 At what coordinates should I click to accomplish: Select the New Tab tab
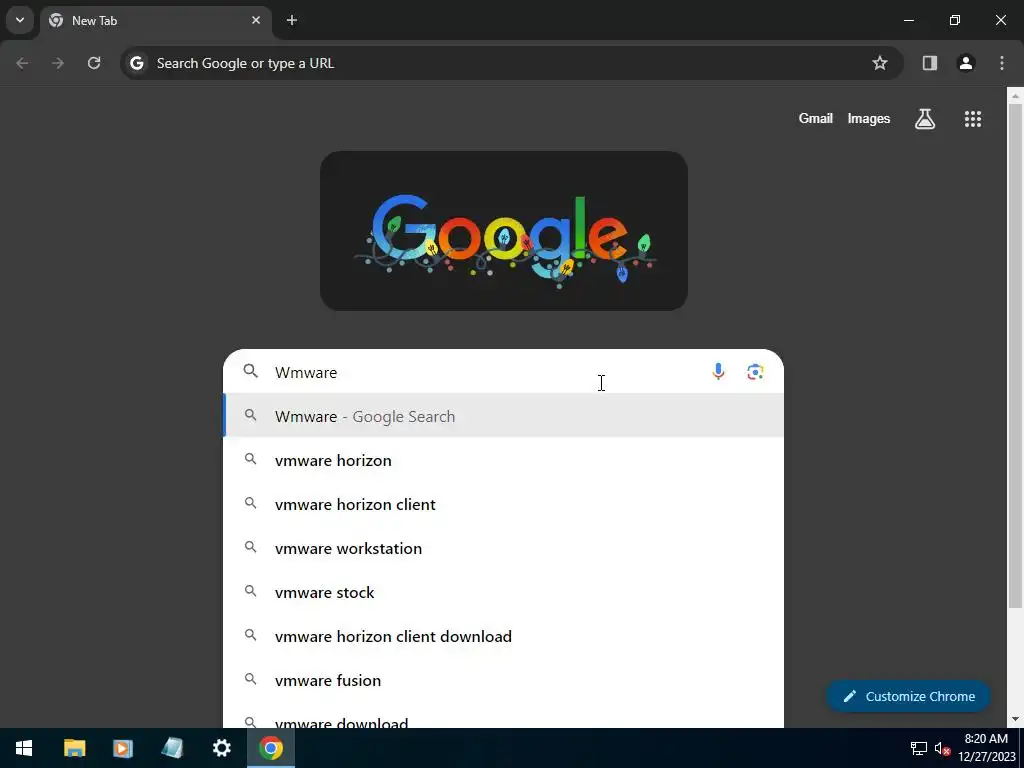pos(156,21)
